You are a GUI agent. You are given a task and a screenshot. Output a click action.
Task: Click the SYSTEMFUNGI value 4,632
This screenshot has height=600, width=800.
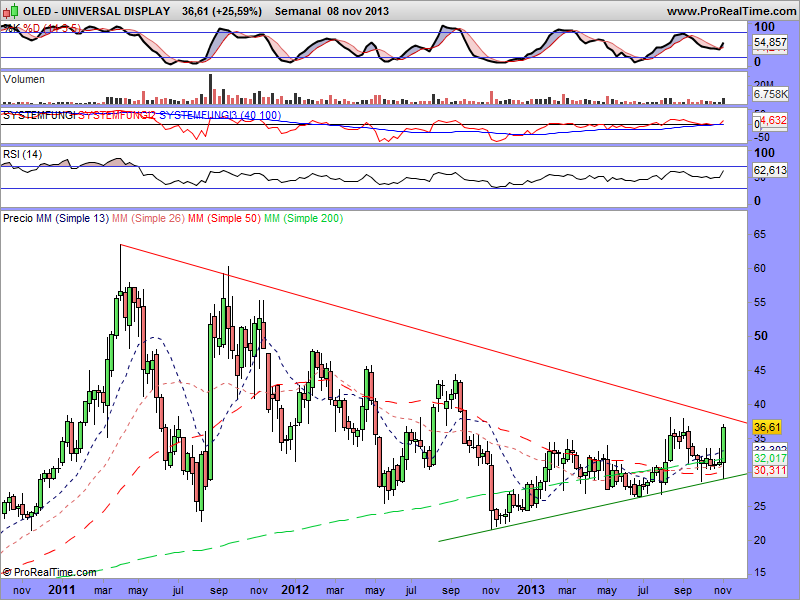(774, 120)
